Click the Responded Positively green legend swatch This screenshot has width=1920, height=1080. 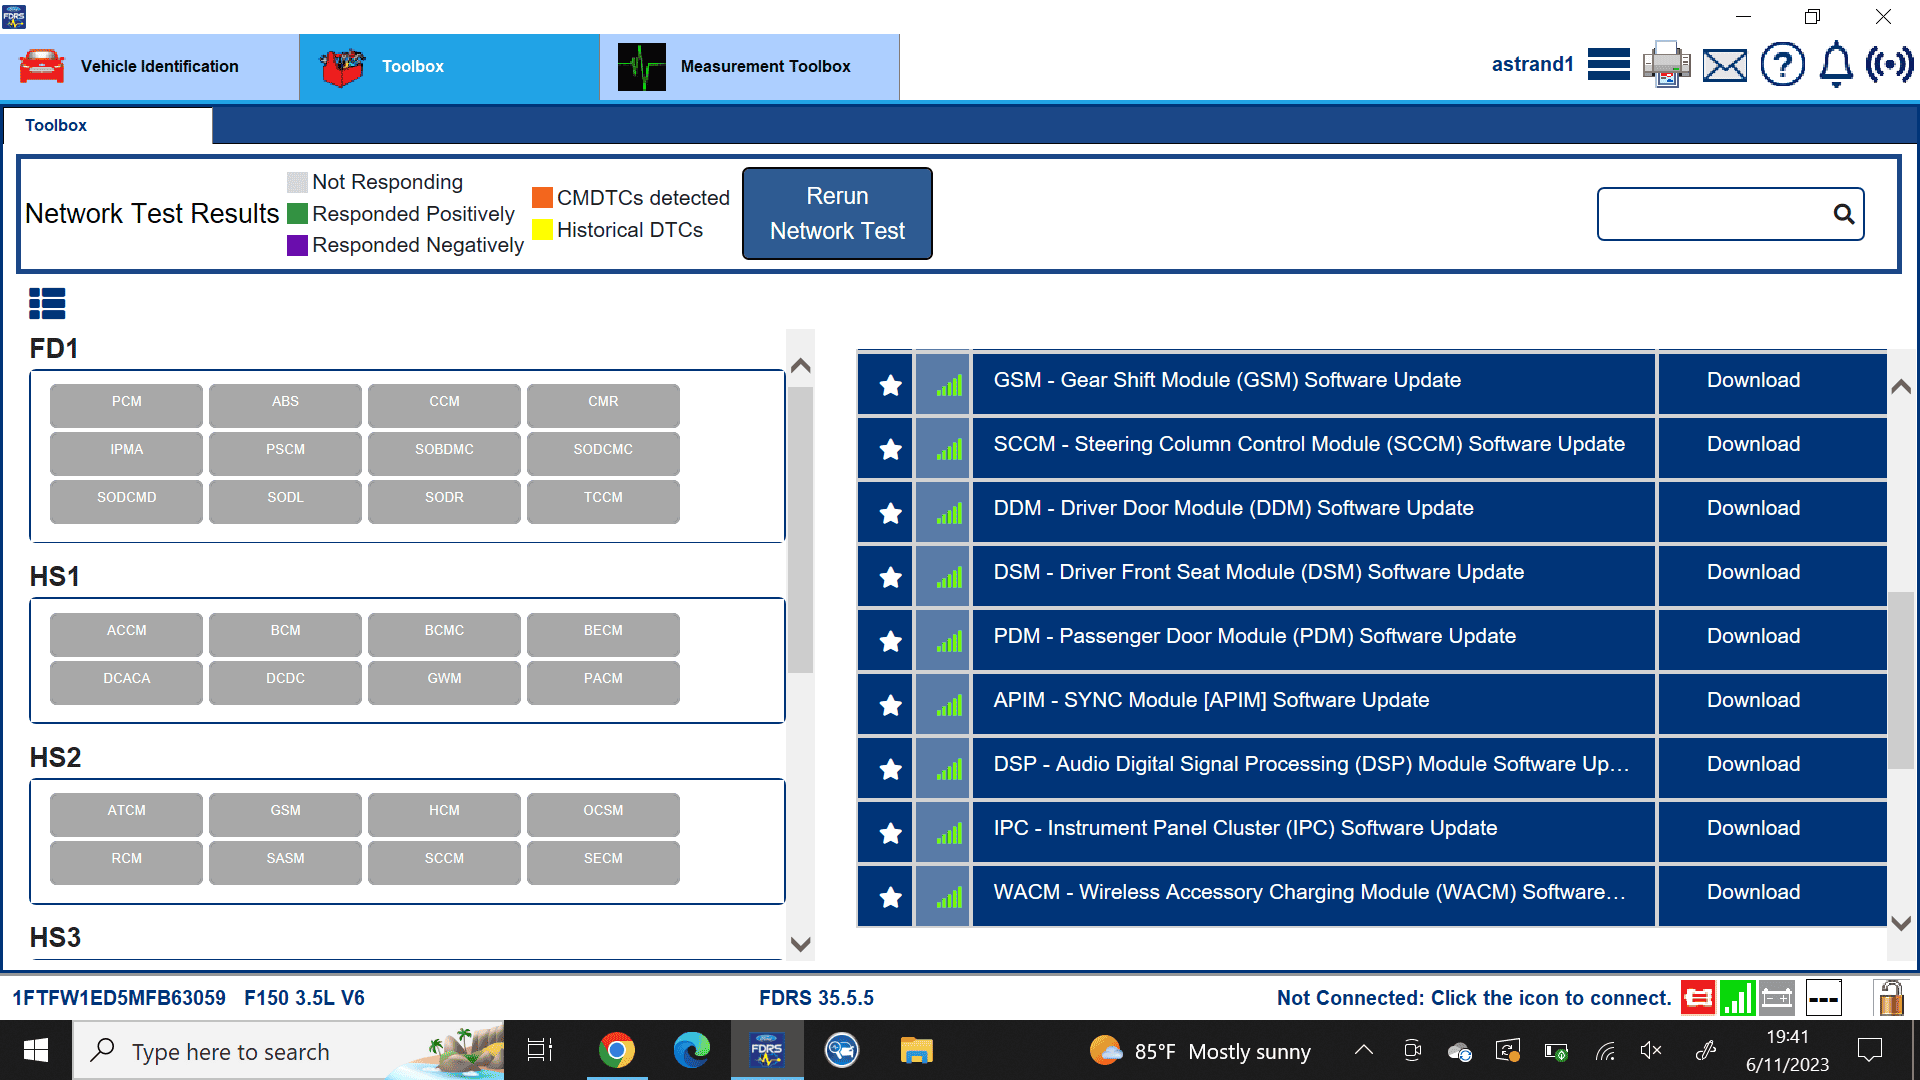point(297,214)
